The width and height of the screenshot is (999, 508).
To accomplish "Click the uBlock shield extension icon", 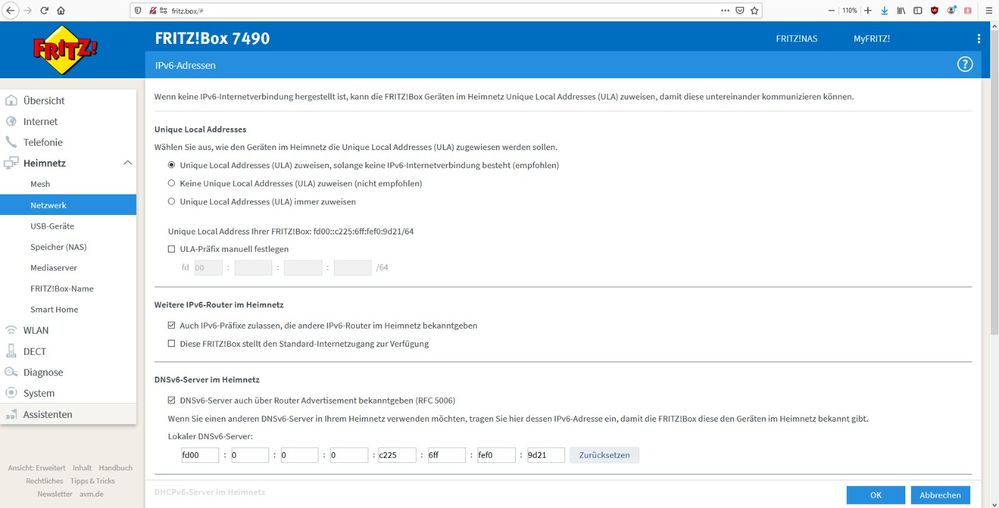I will [935, 11].
